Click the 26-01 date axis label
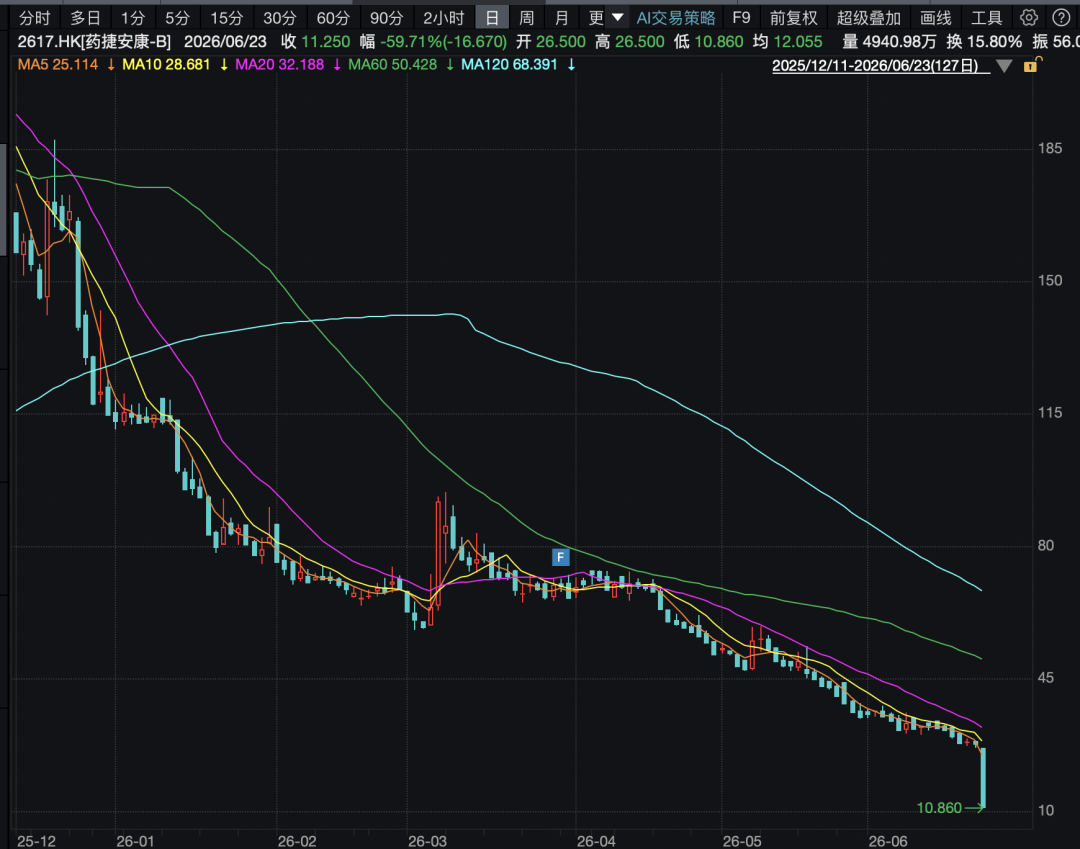The height and width of the screenshot is (849, 1080). 135,841
